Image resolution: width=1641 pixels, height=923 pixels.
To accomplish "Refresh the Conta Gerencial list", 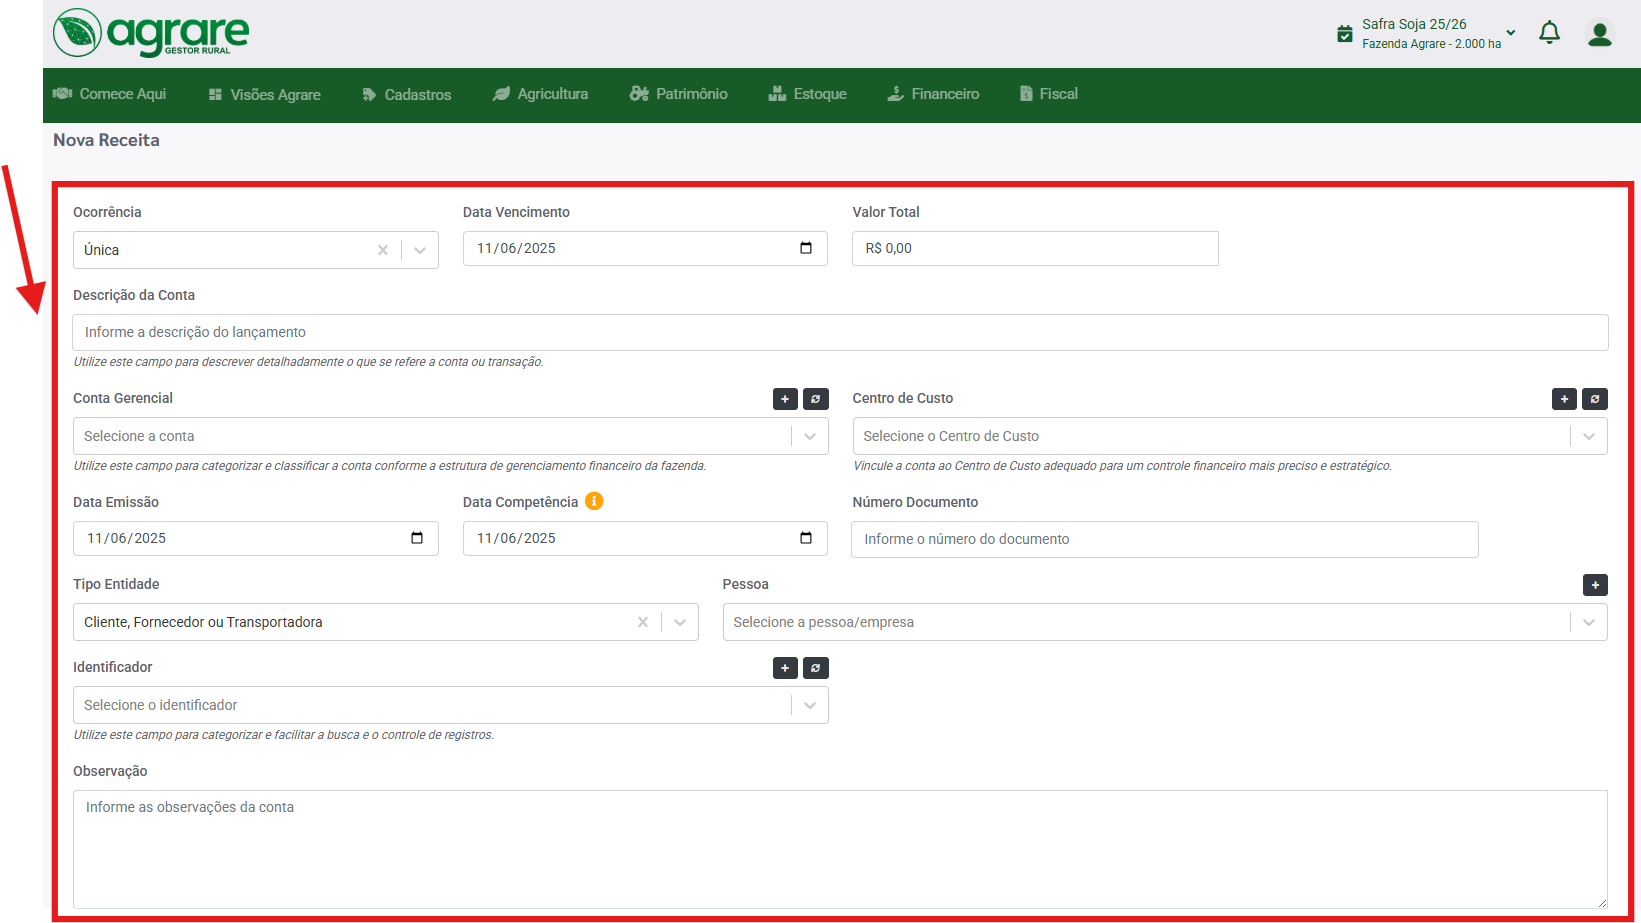I will pos(816,399).
